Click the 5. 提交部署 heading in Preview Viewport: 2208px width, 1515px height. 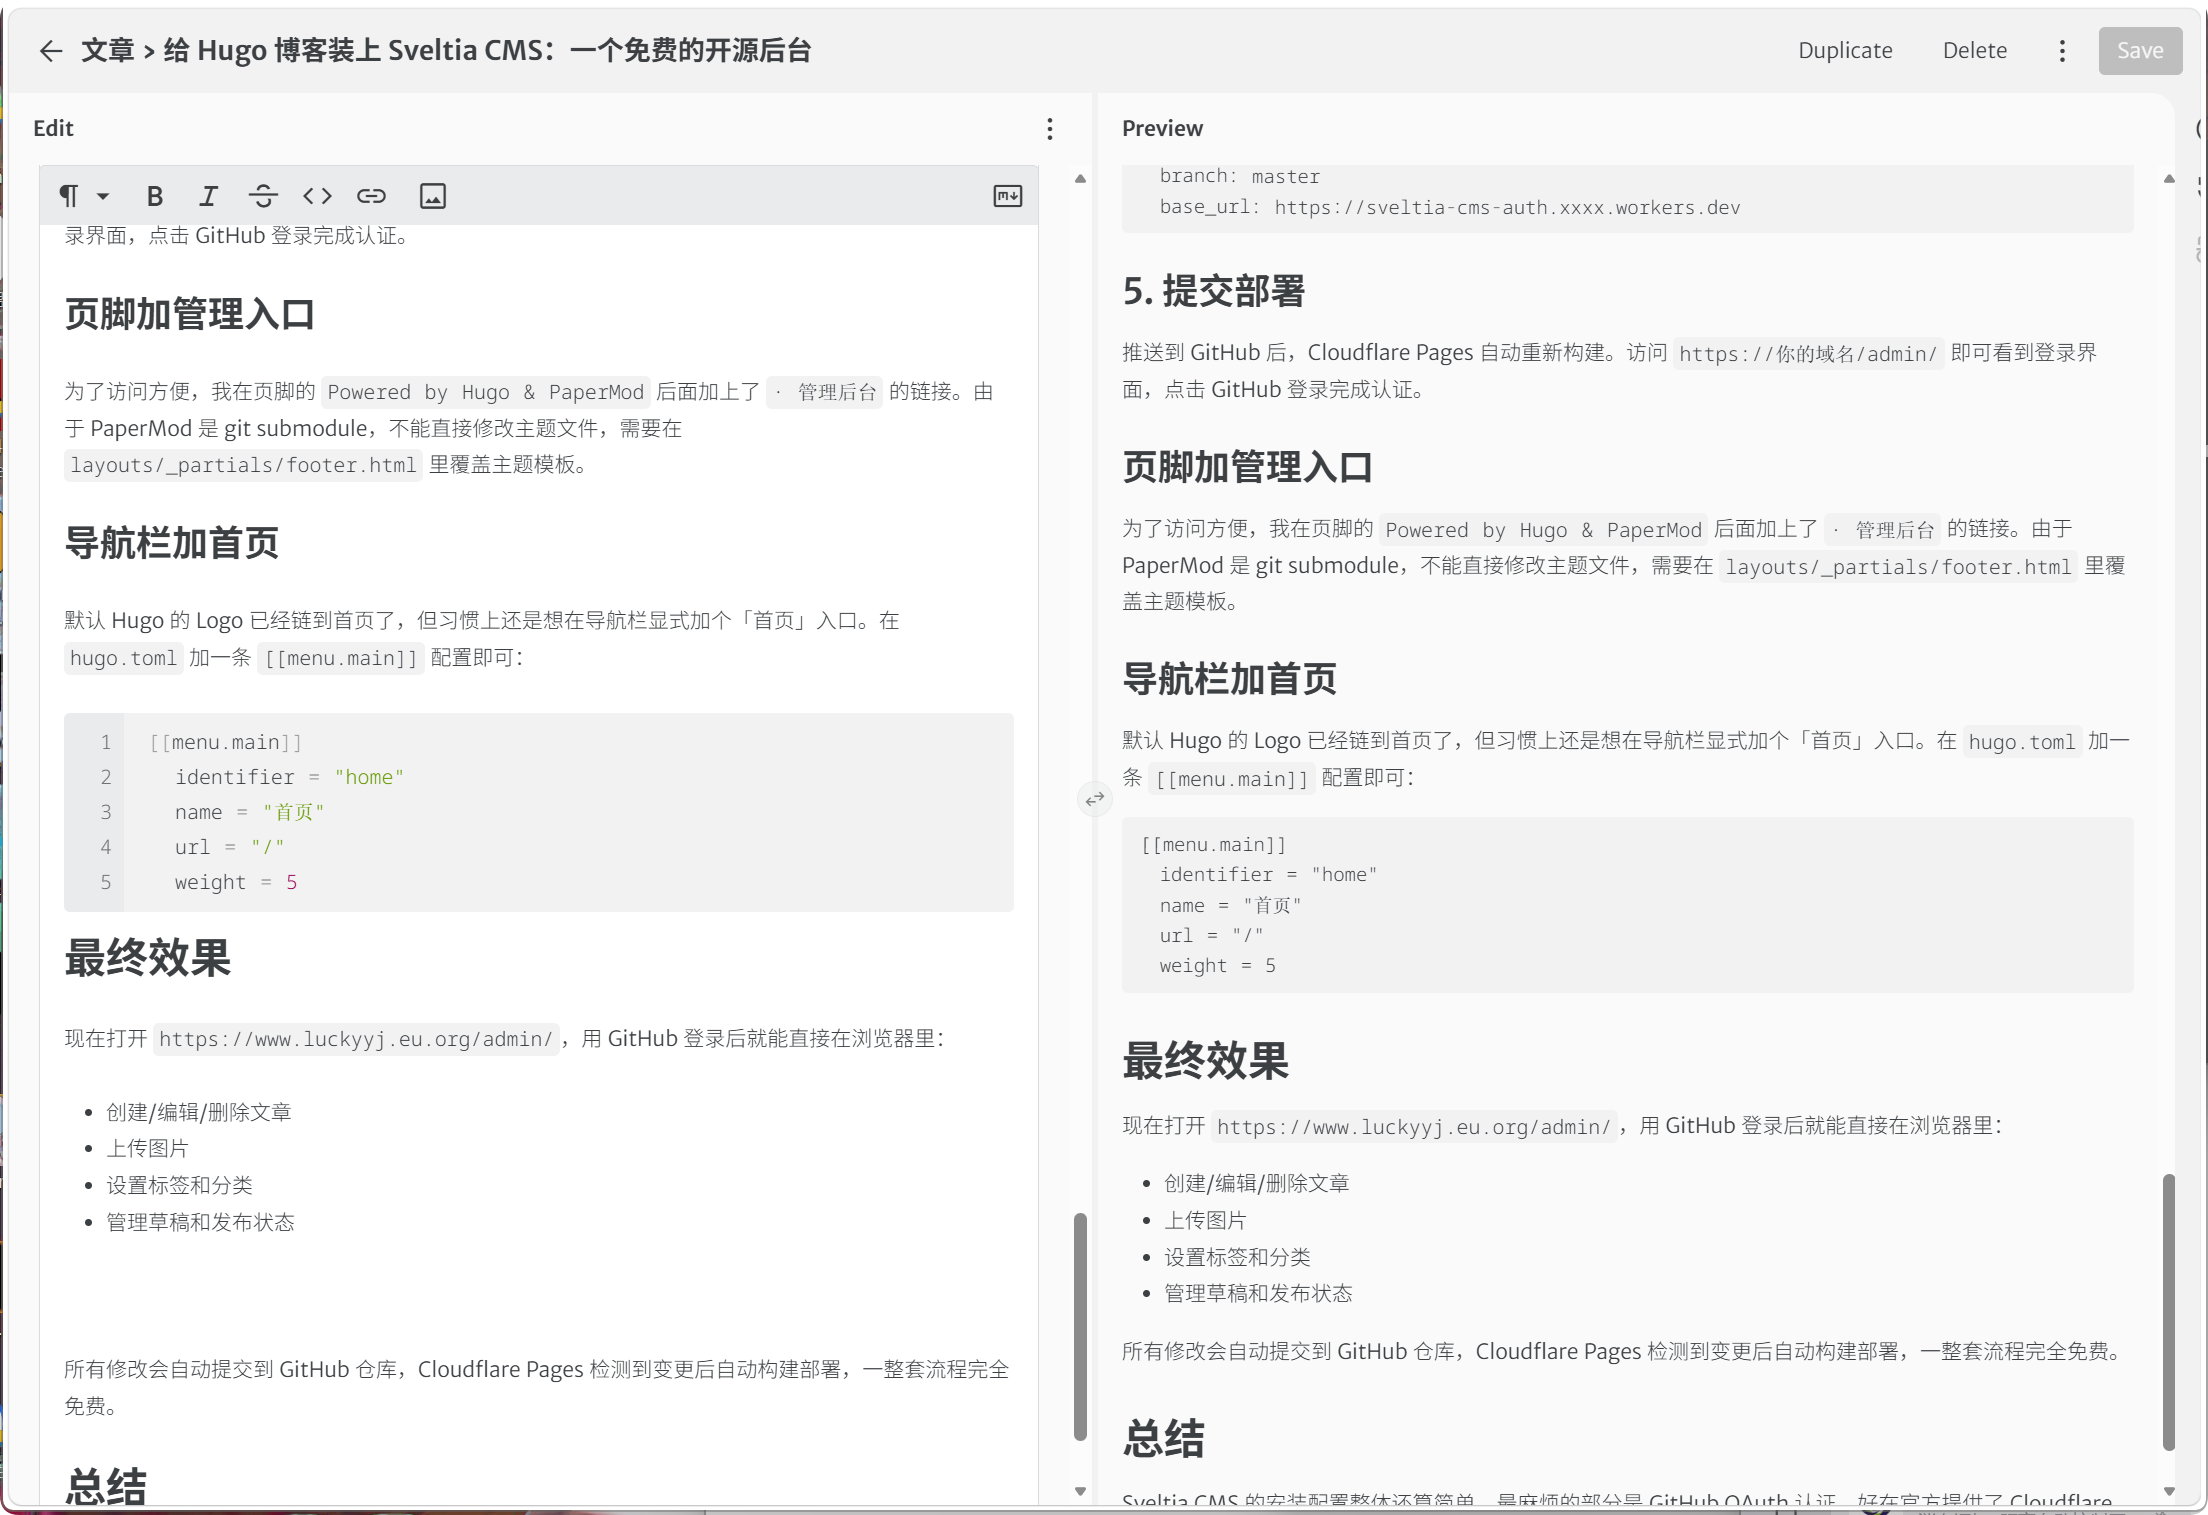(1213, 291)
